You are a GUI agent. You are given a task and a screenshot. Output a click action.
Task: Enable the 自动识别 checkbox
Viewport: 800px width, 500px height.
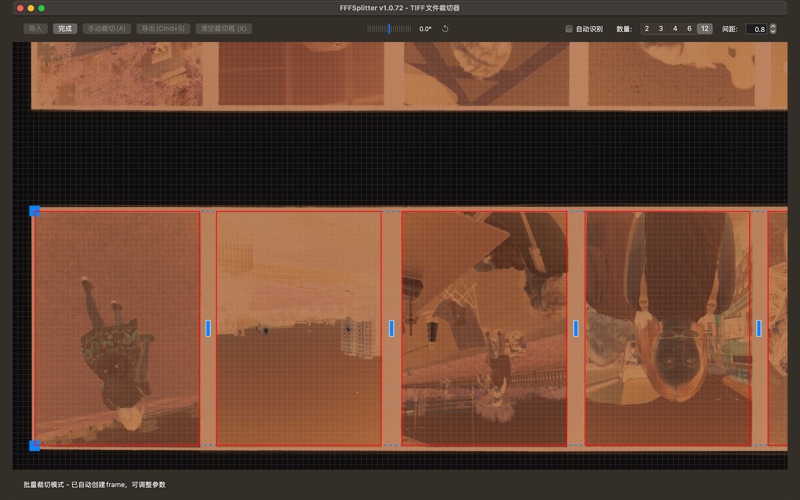pos(569,29)
